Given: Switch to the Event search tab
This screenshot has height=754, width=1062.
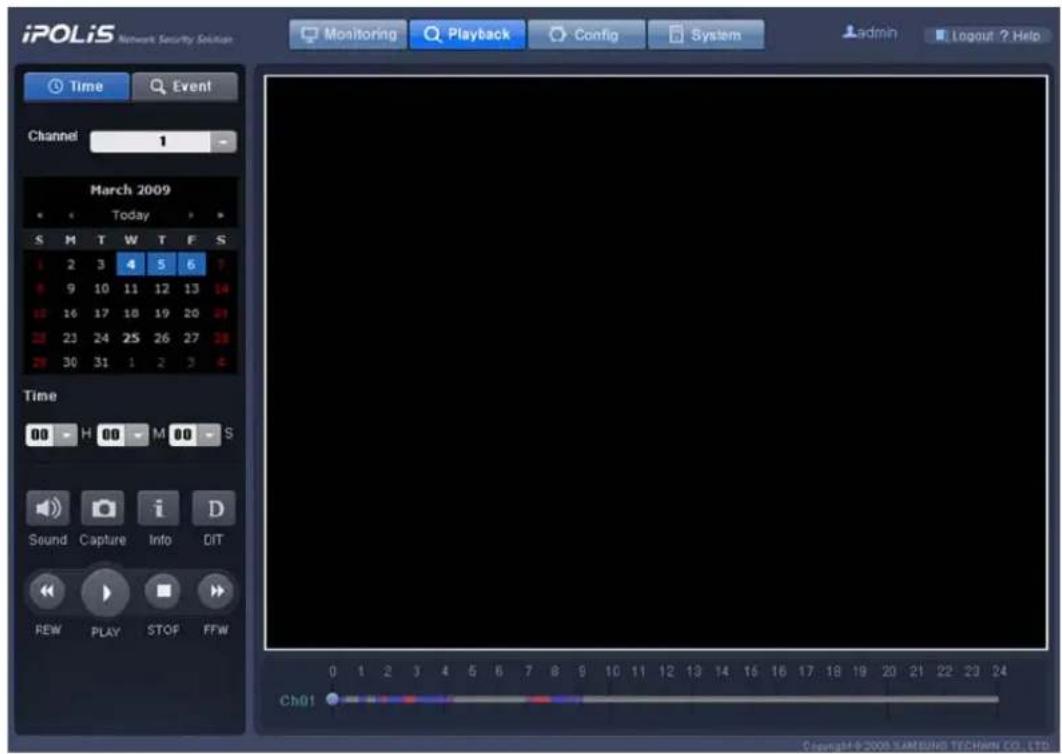Looking at the screenshot, I should 184,87.
